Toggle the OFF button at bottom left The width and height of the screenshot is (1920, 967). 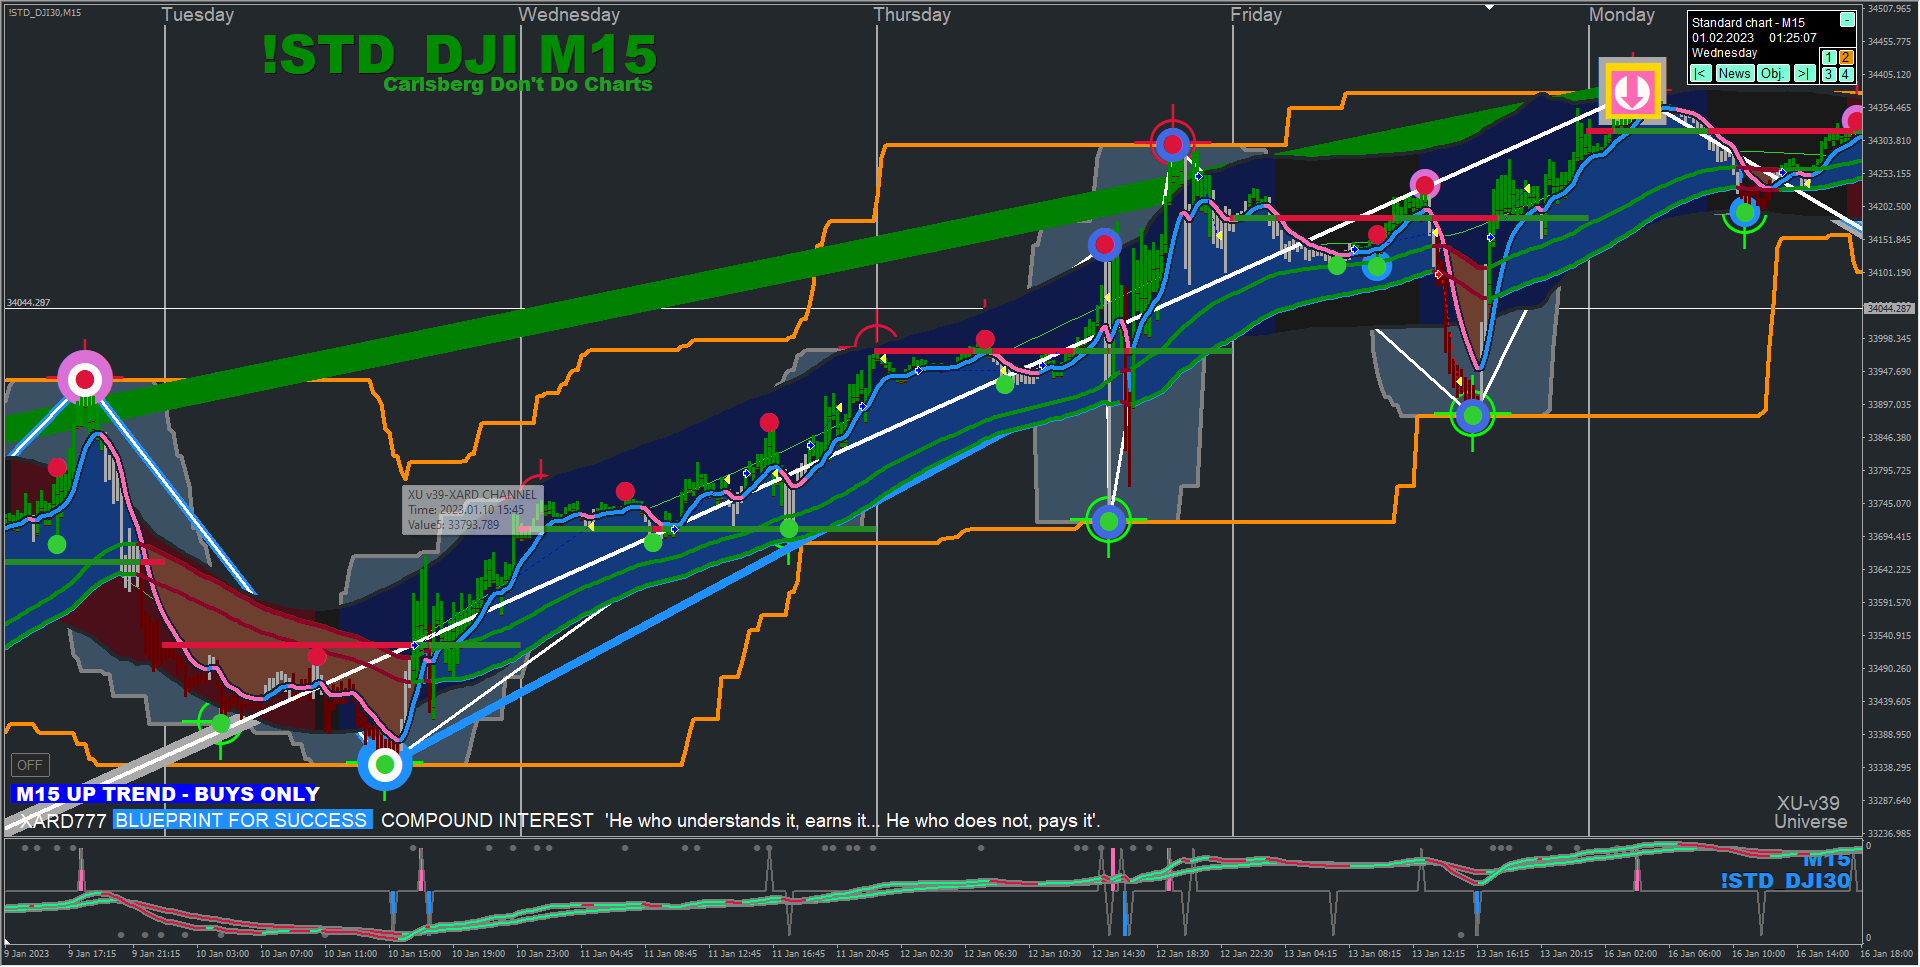click(x=30, y=765)
